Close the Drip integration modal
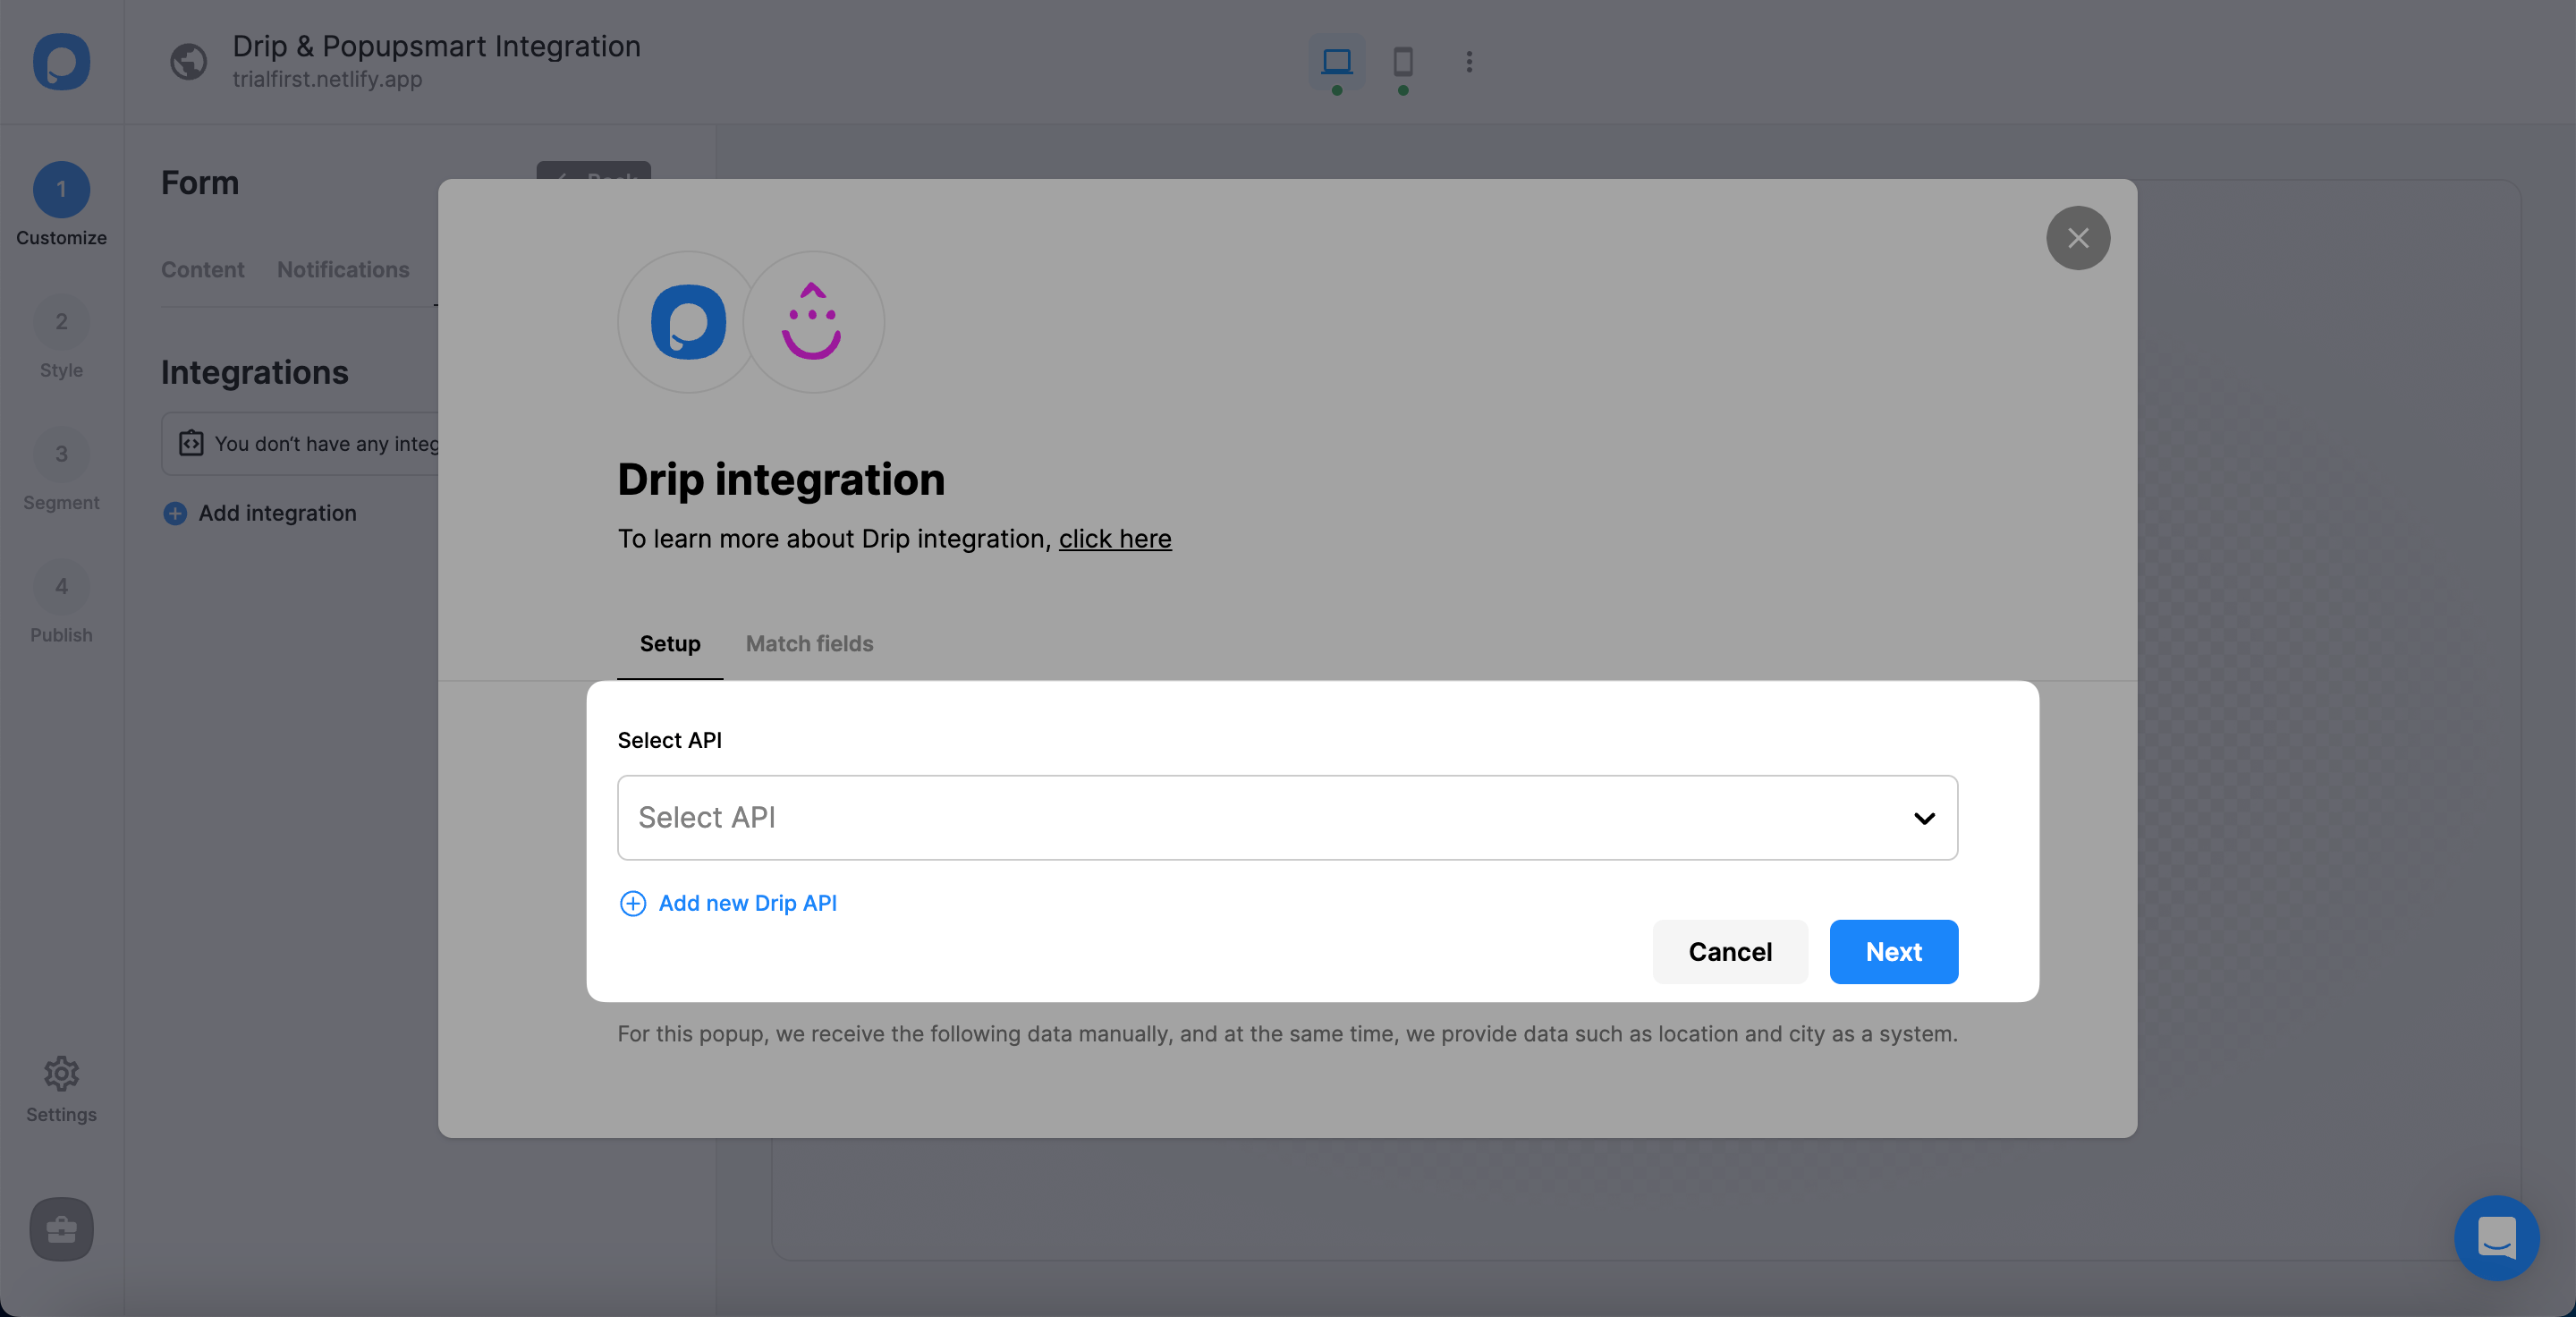 [2078, 238]
